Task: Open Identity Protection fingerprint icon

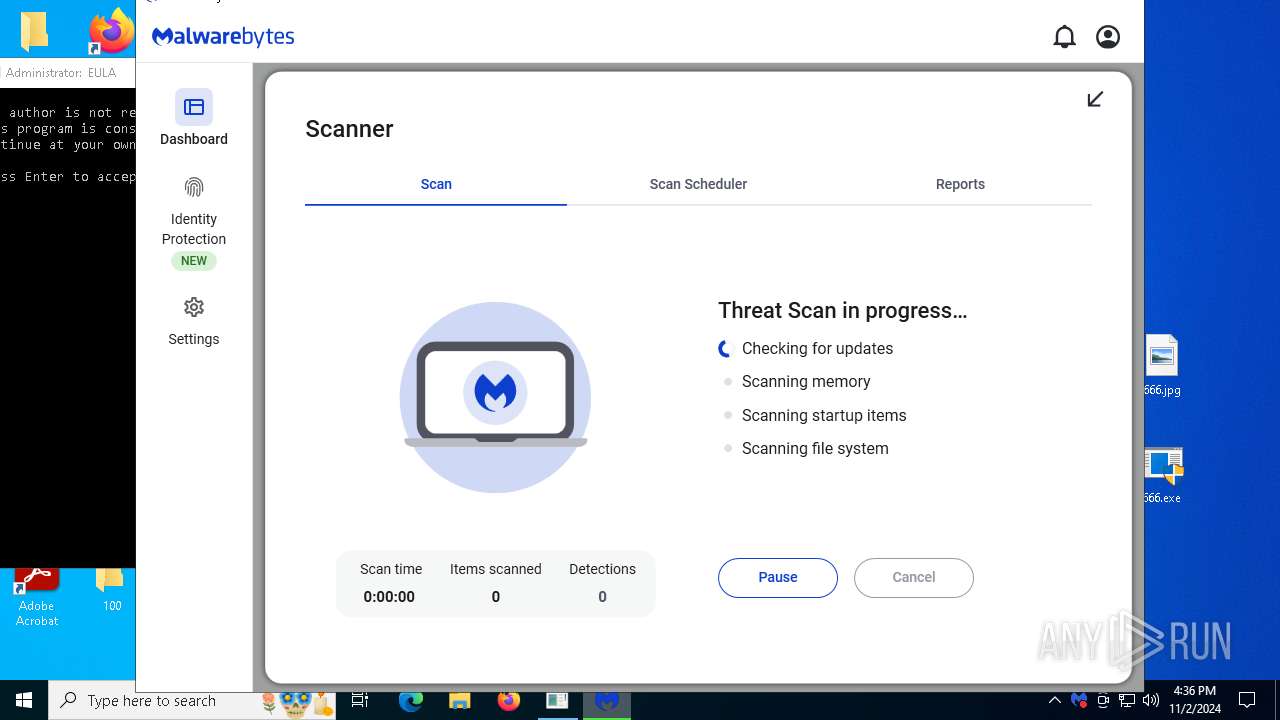Action: (x=194, y=187)
